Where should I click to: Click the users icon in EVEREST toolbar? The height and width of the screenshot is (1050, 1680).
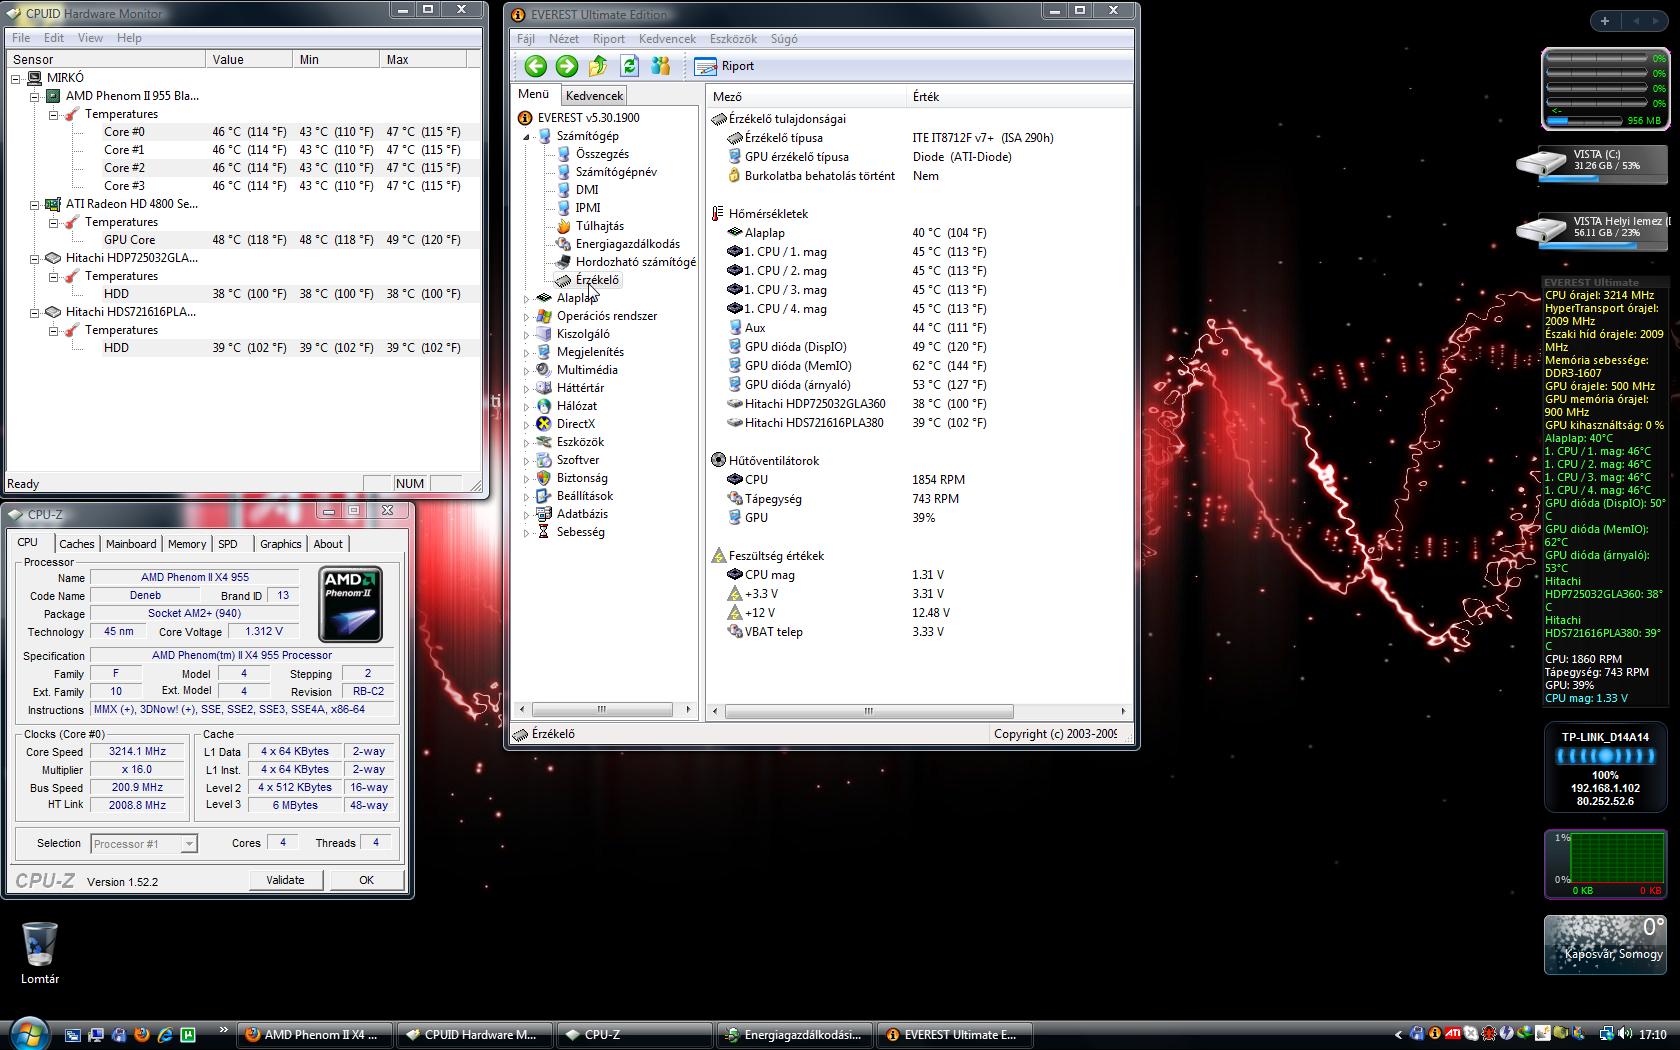[660, 66]
